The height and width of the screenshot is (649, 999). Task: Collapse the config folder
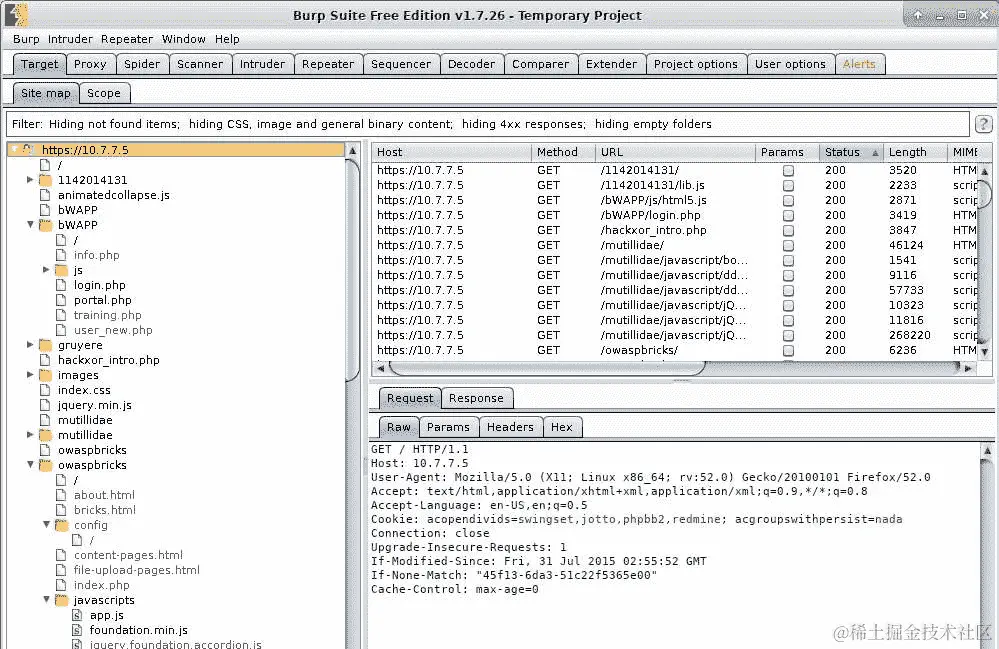[46, 525]
